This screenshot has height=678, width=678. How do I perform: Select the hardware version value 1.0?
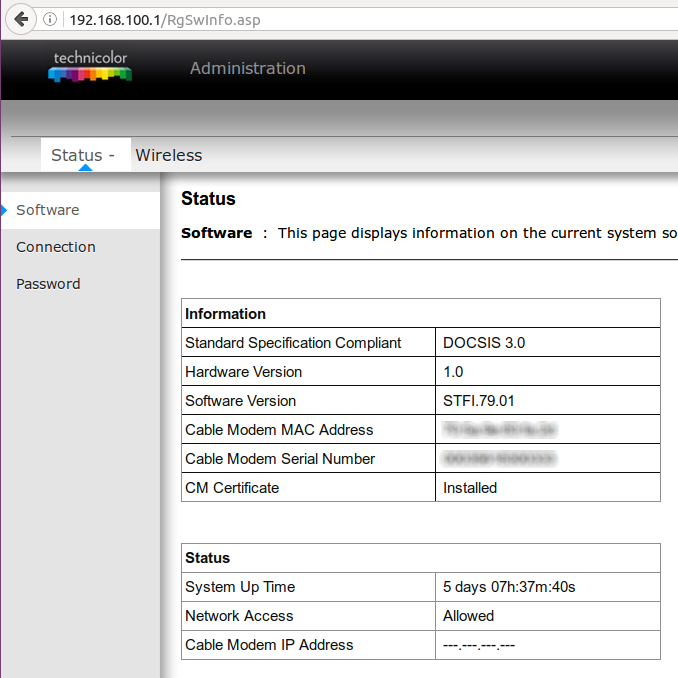coord(453,371)
